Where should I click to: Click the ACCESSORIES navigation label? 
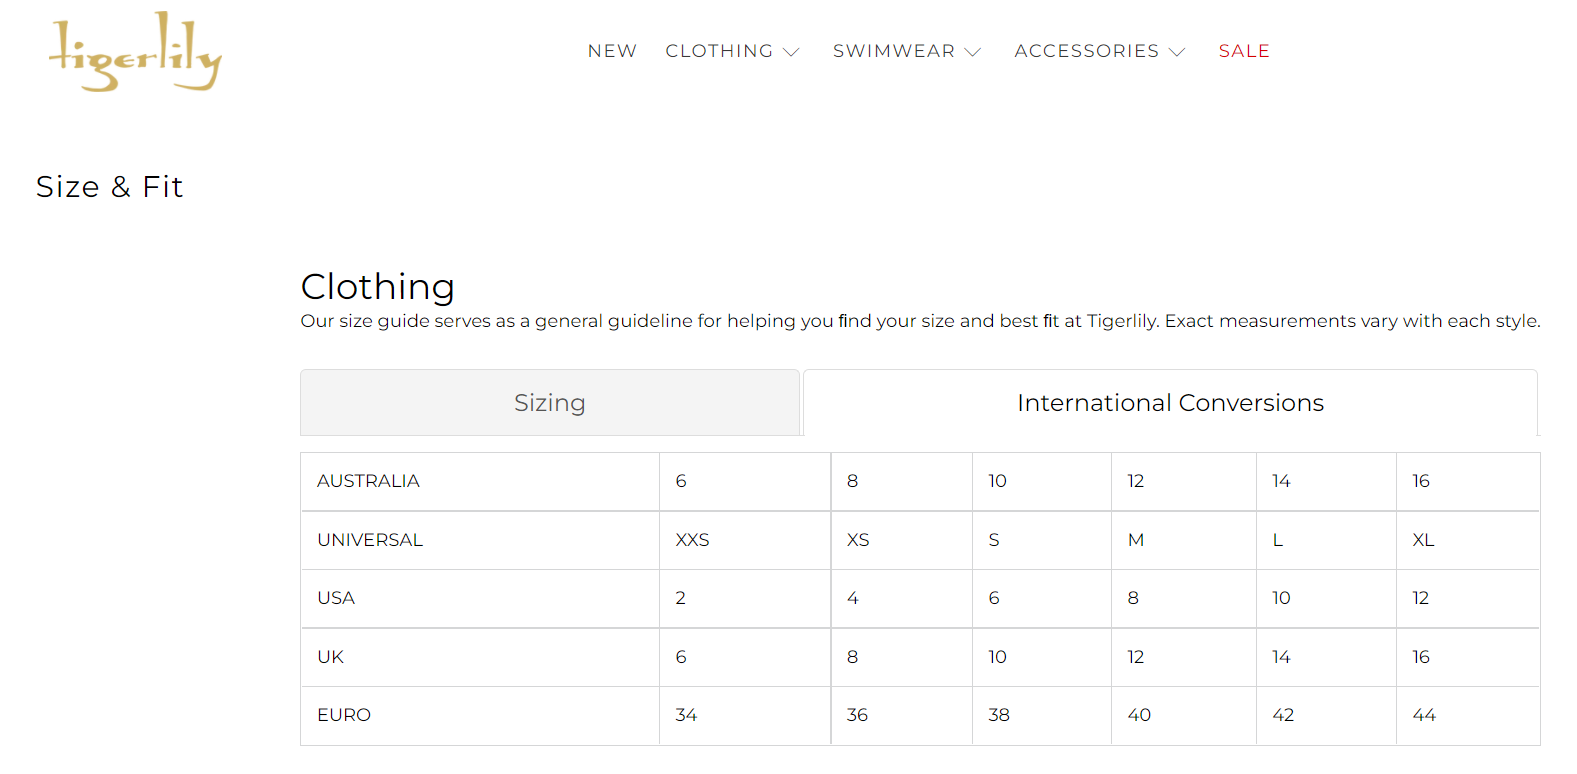coord(1086,51)
